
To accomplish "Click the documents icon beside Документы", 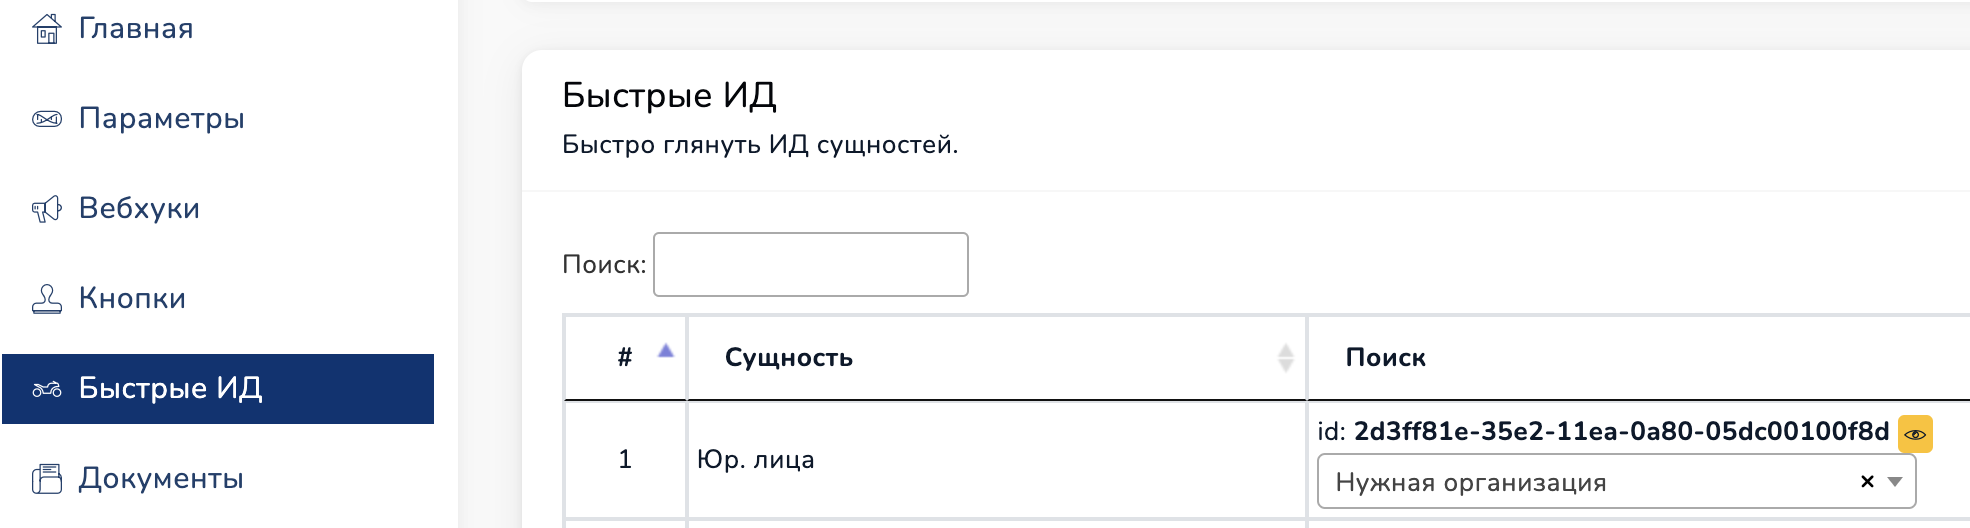I will pos(47,479).
